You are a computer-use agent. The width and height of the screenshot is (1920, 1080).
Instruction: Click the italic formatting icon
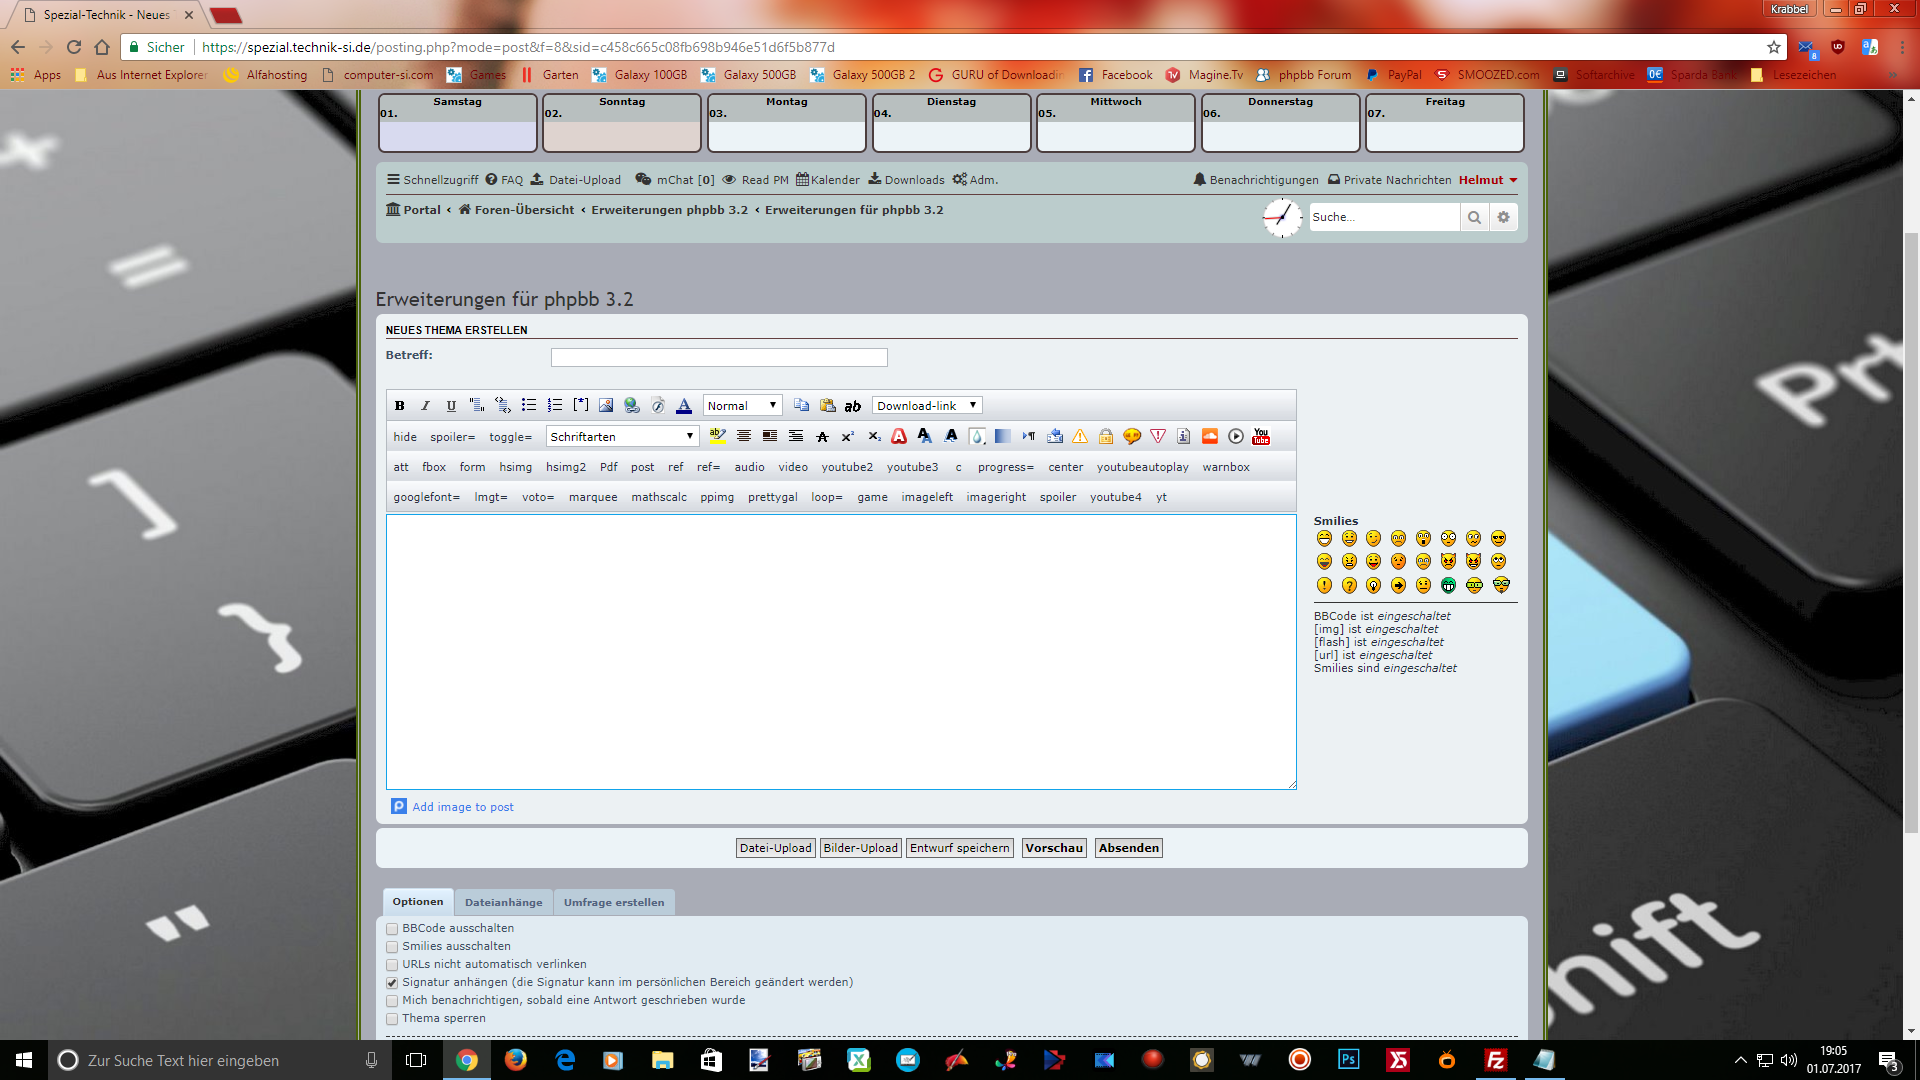[x=425, y=406]
